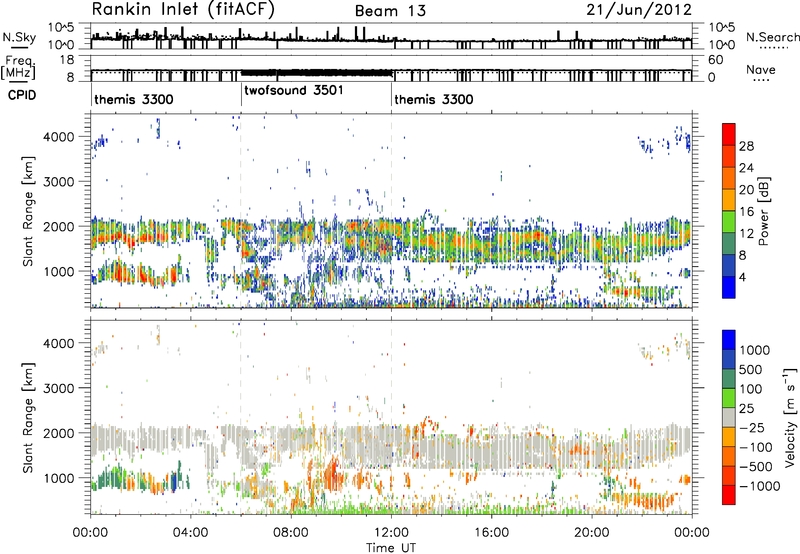Click the '20:00' time tick label

click(592, 533)
